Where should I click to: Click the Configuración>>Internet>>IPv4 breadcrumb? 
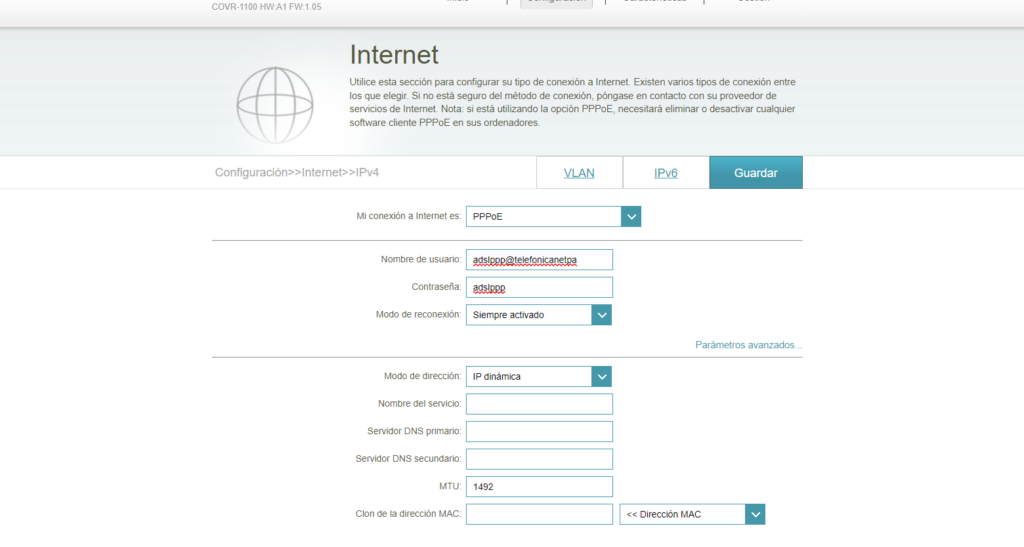coord(297,173)
